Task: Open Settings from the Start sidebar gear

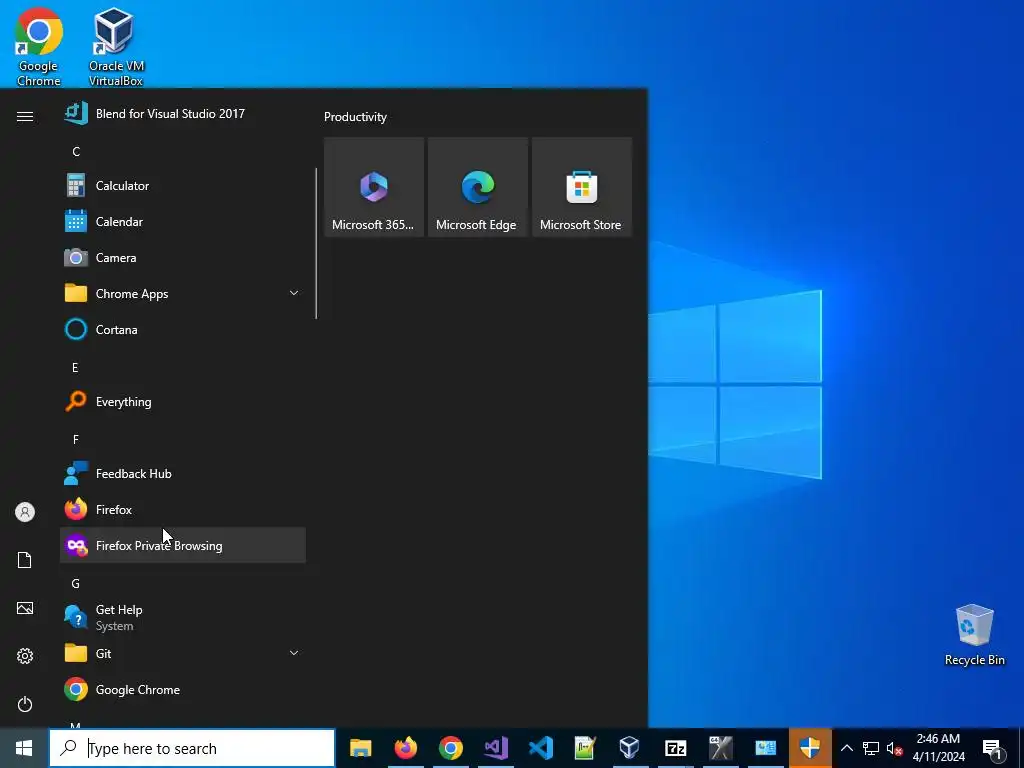Action: point(25,656)
